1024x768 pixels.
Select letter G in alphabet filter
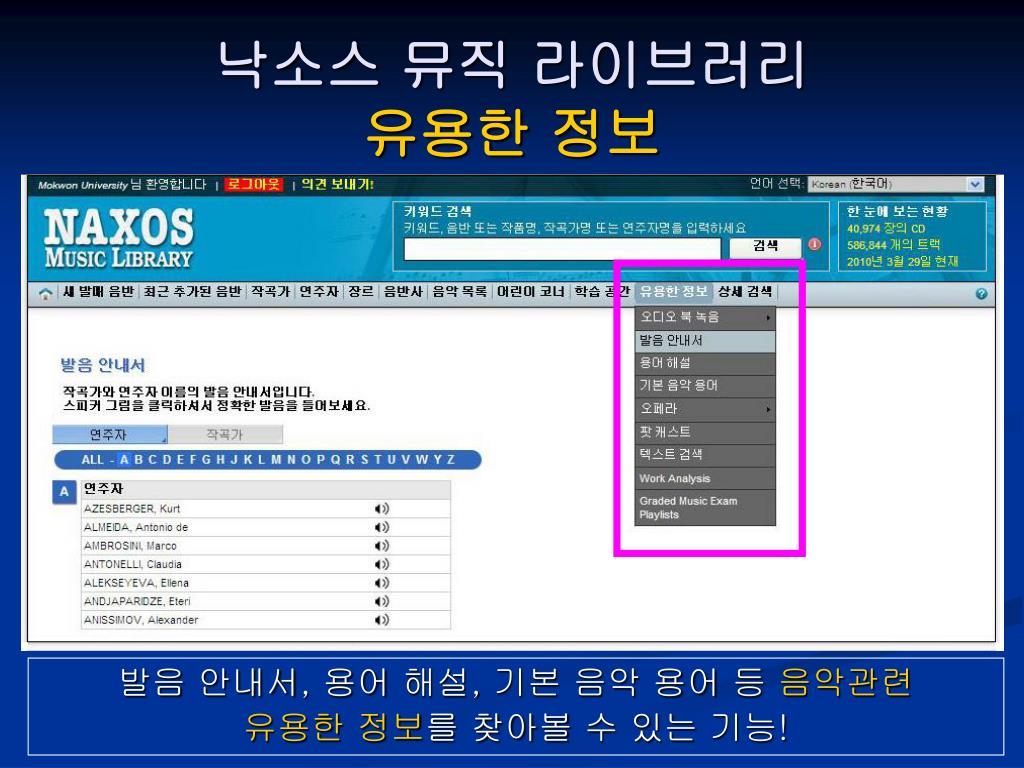click(x=206, y=460)
